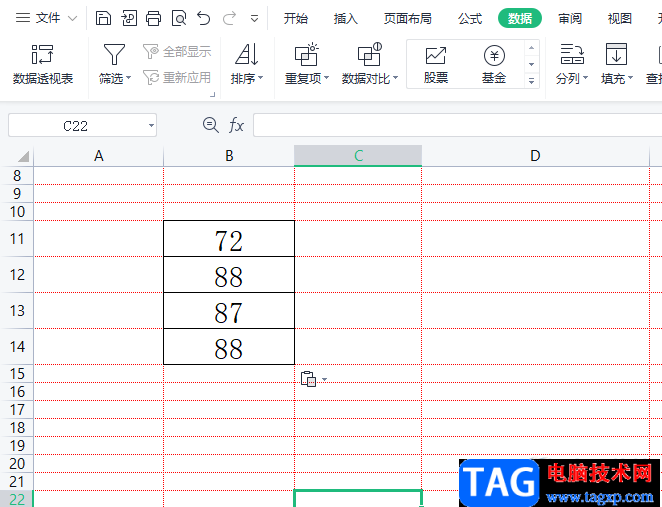Select cell B14 containing 88
662x507 pixels.
tap(229, 347)
